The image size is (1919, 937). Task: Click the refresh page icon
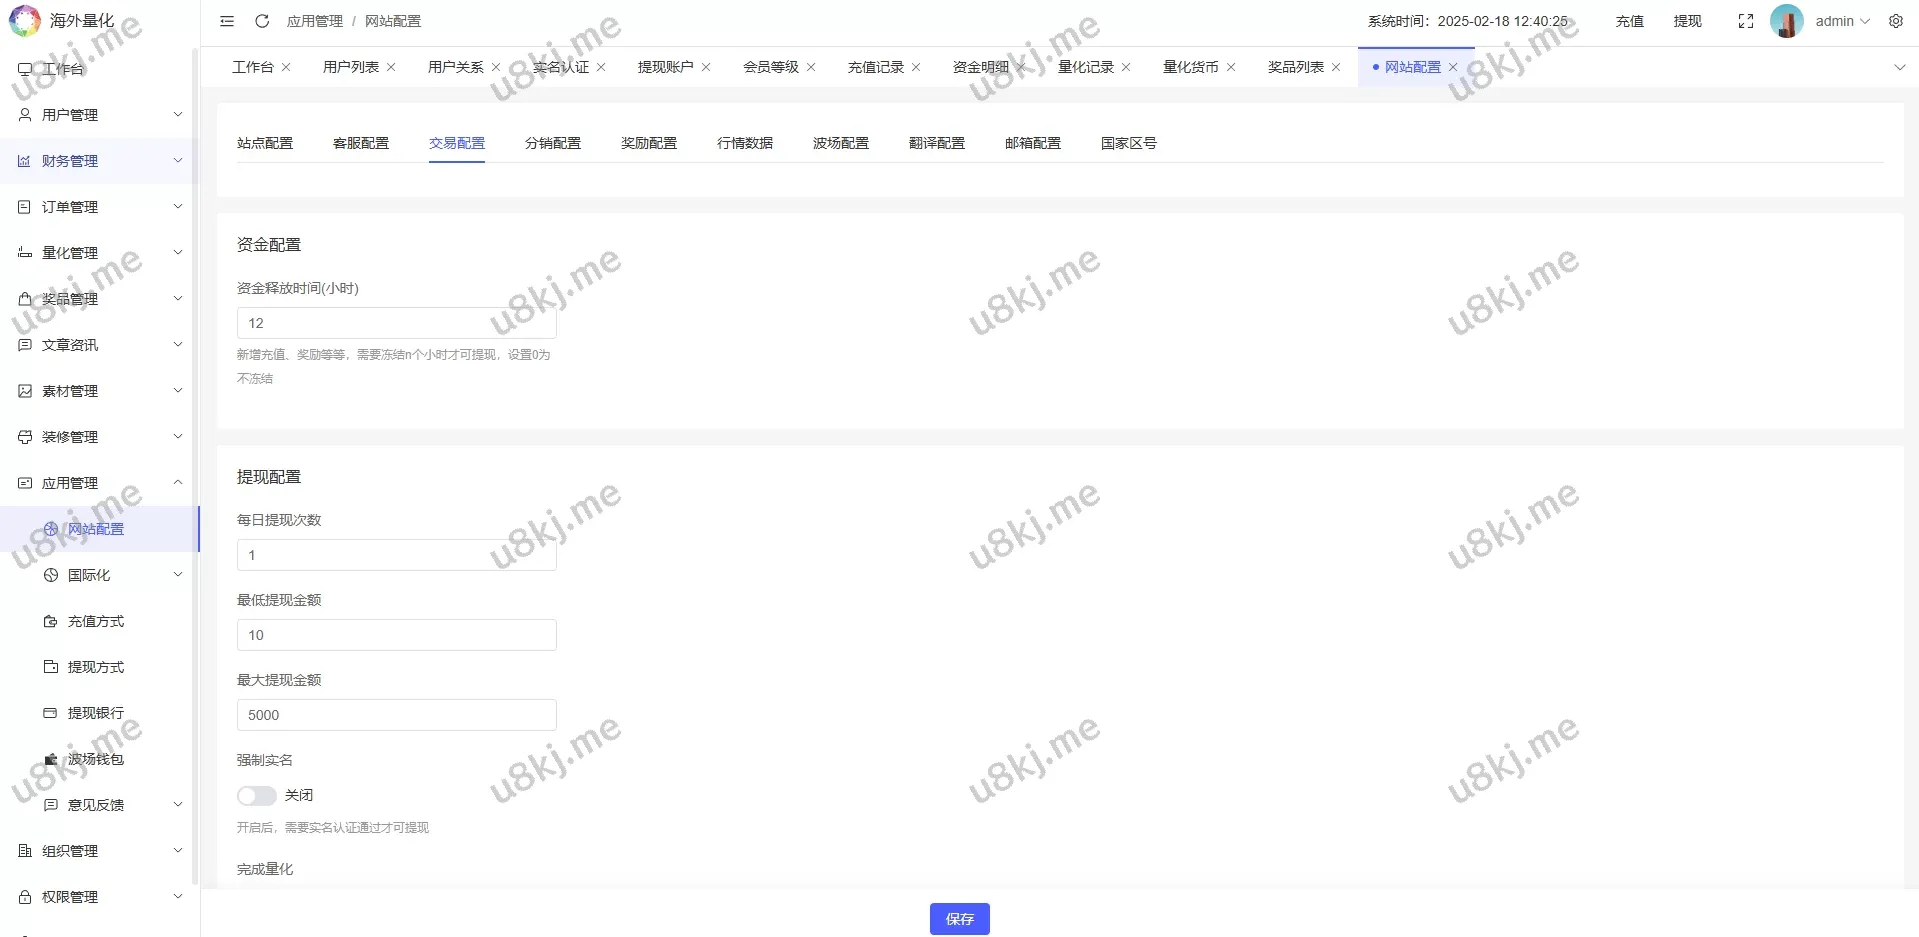click(262, 21)
